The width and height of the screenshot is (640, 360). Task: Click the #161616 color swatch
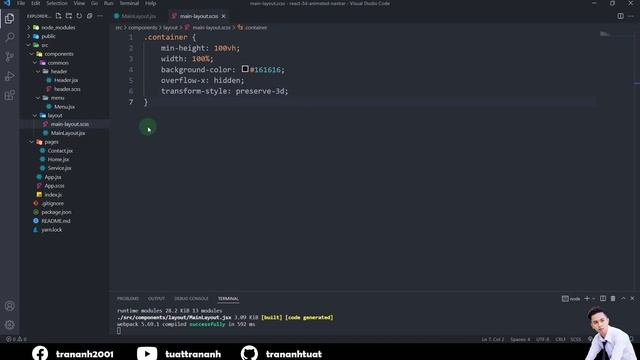click(x=245, y=69)
